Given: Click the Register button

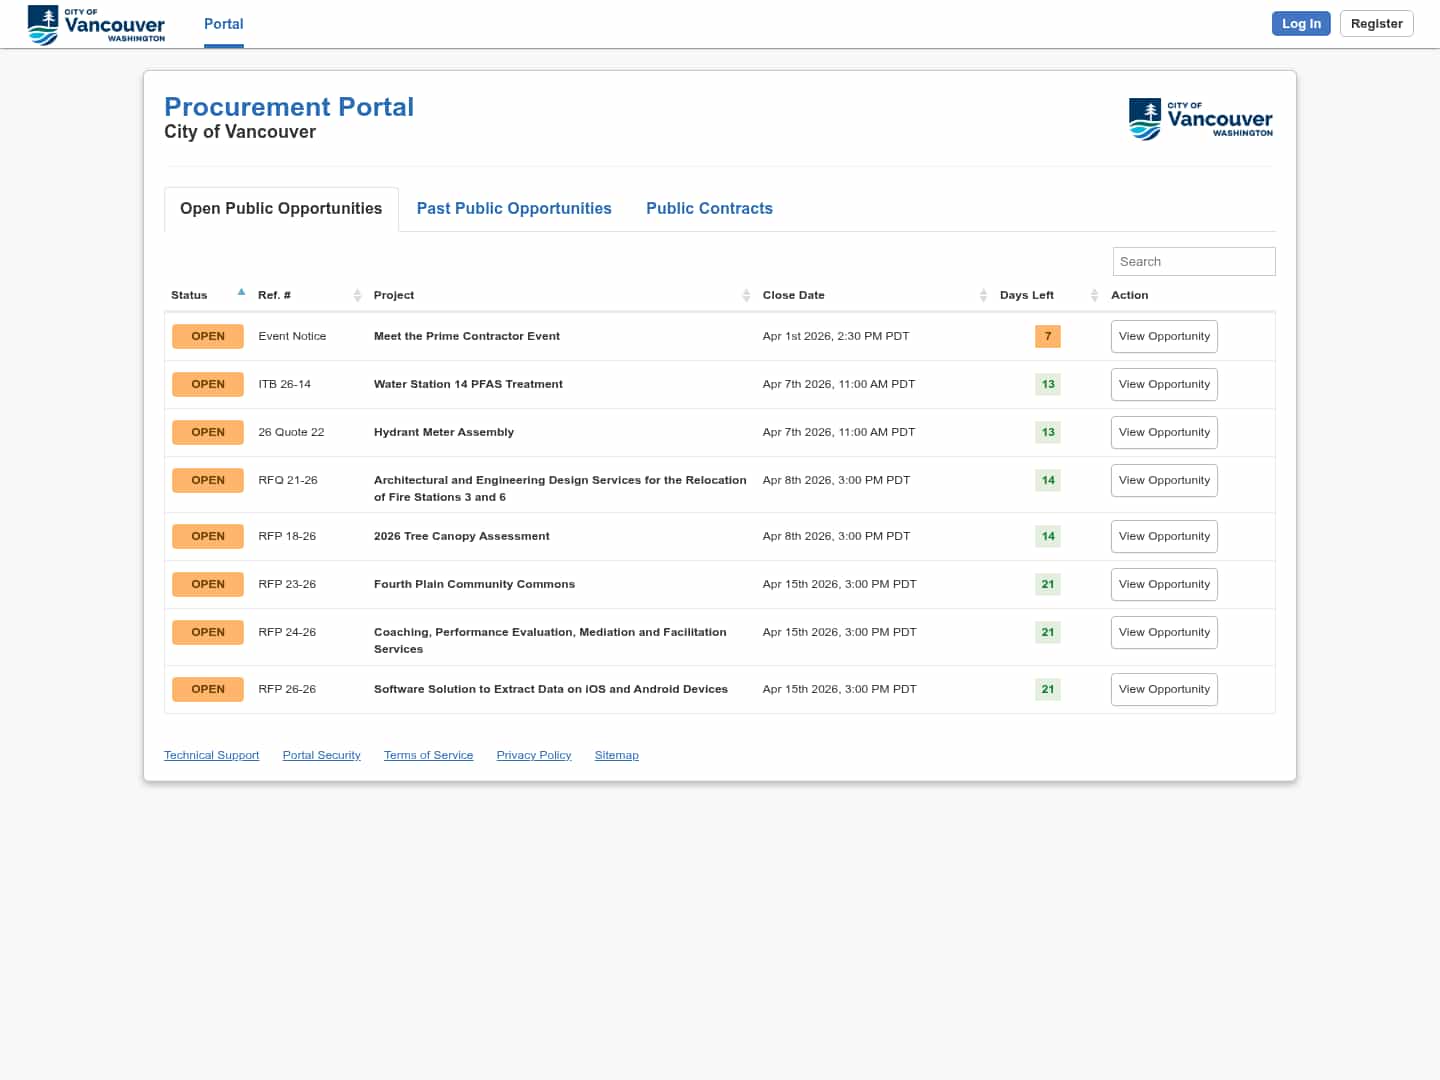Looking at the screenshot, I should point(1376,24).
